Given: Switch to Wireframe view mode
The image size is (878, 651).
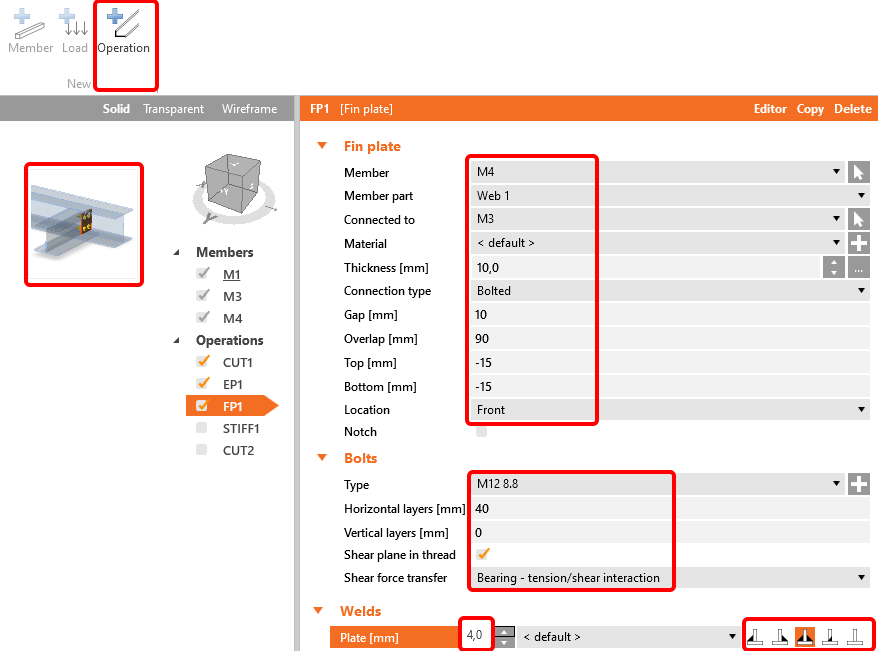Looking at the screenshot, I should [249, 109].
